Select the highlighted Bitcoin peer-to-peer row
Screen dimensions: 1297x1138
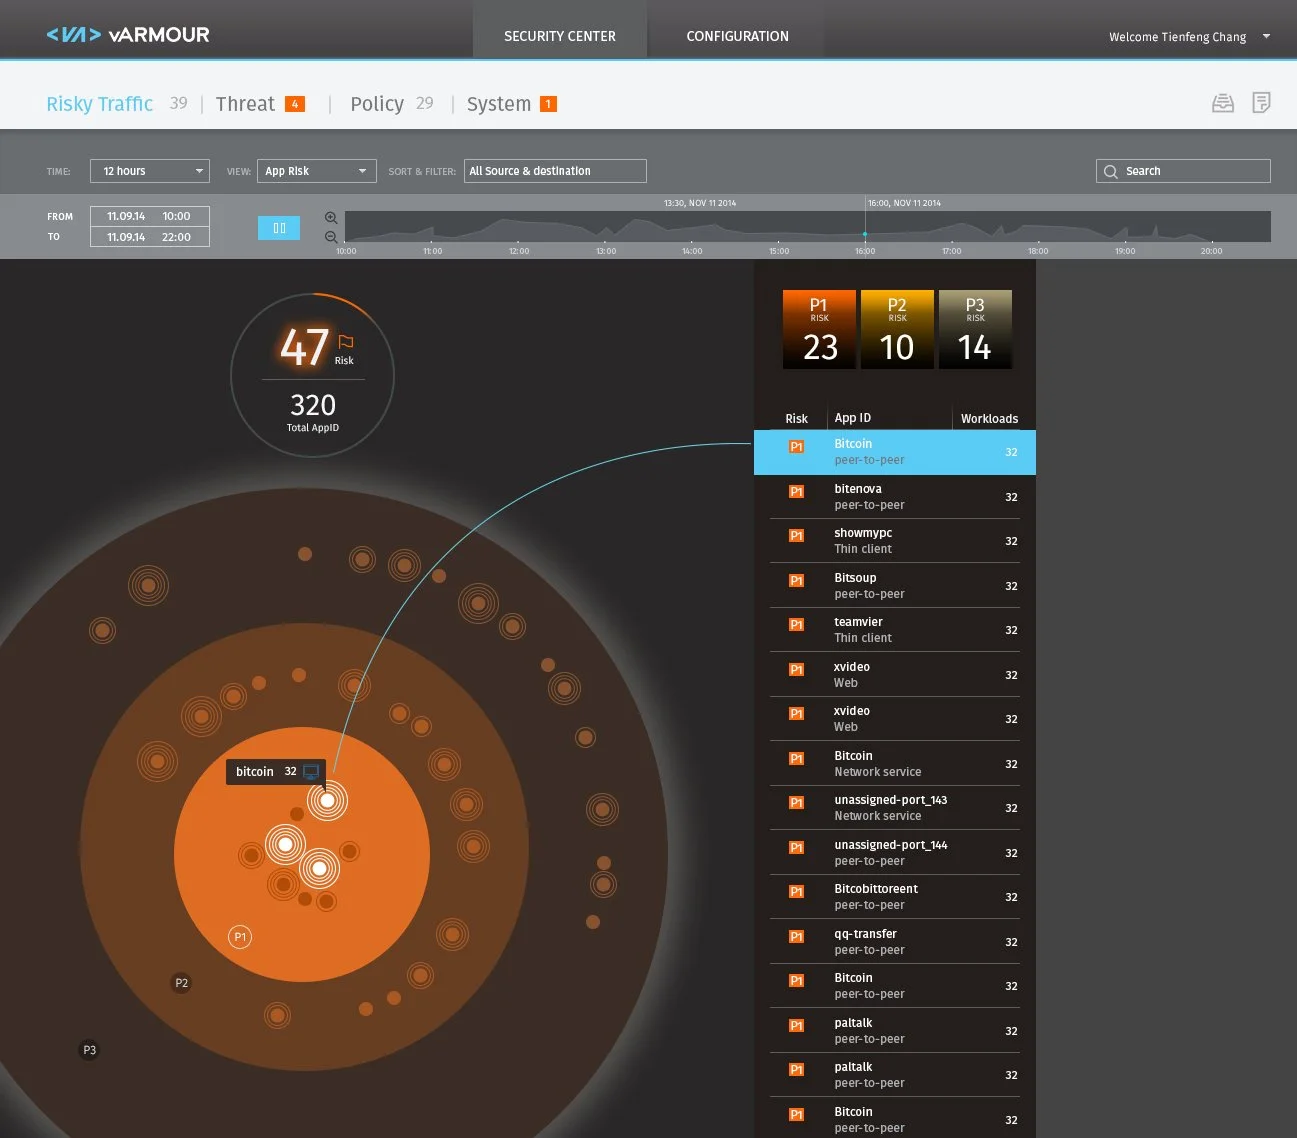click(x=894, y=452)
